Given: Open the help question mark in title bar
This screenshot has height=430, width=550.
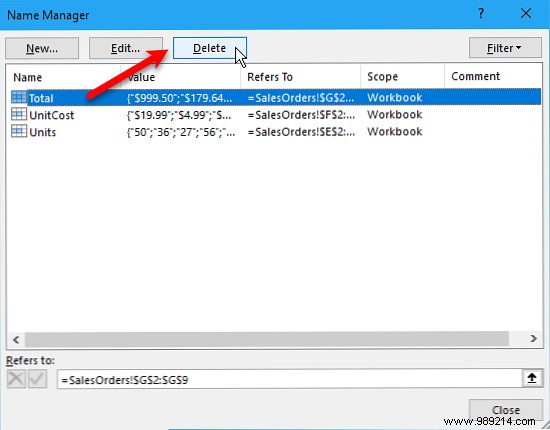Looking at the screenshot, I should tap(481, 14).
